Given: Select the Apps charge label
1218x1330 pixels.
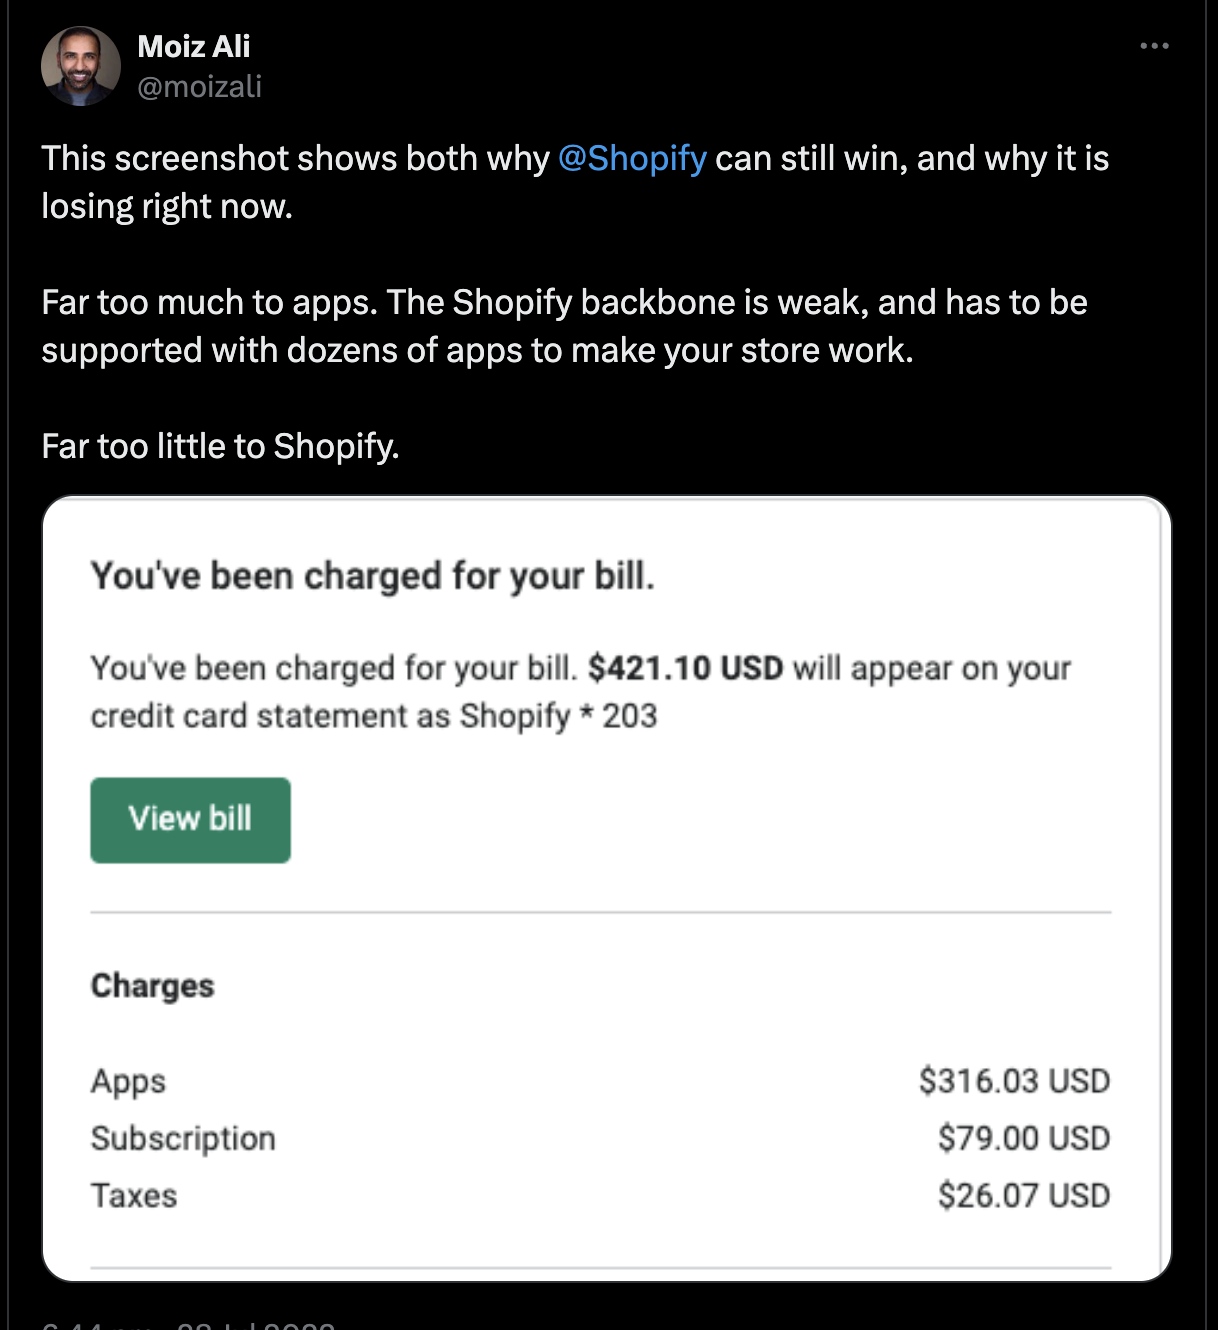Looking at the screenshot, I should click(x=128, y=1081).
